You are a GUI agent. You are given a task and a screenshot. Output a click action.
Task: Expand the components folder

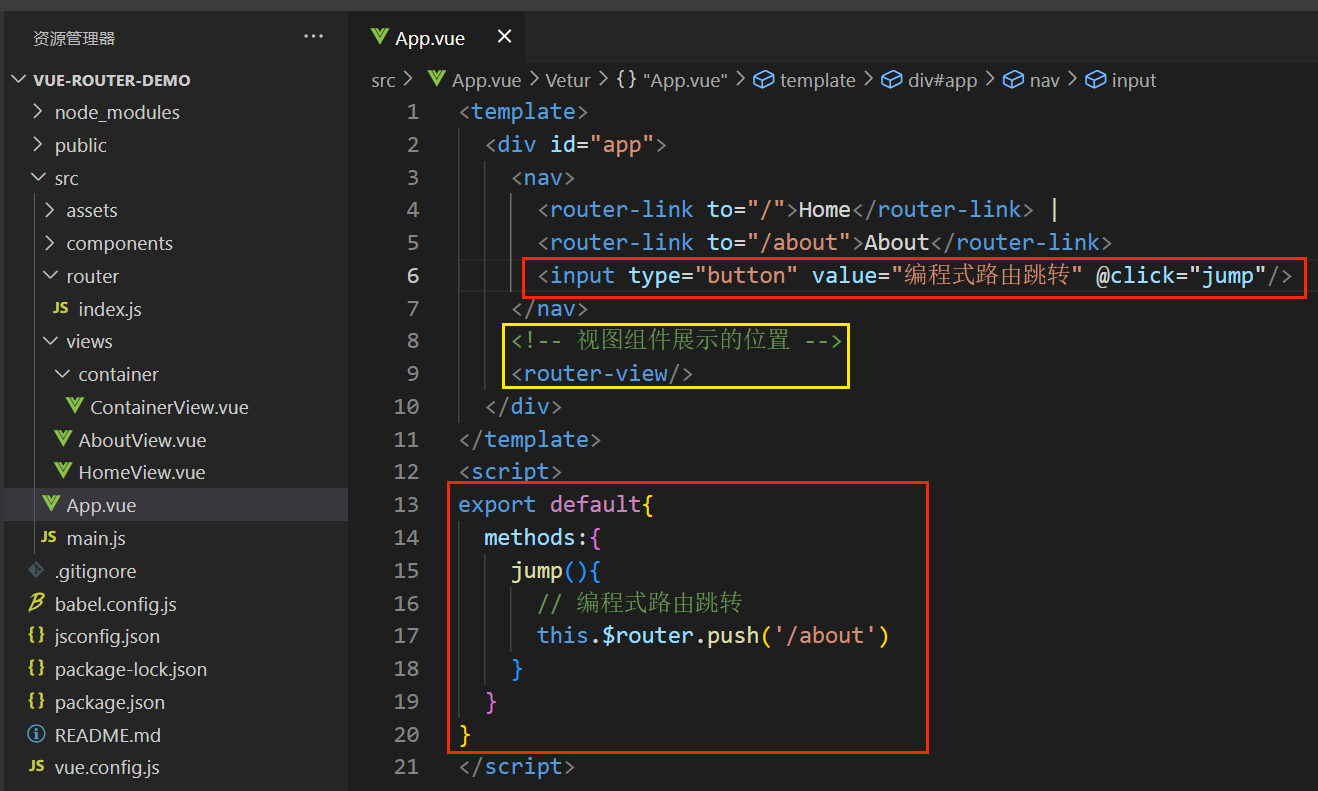(x=50, y=243)
